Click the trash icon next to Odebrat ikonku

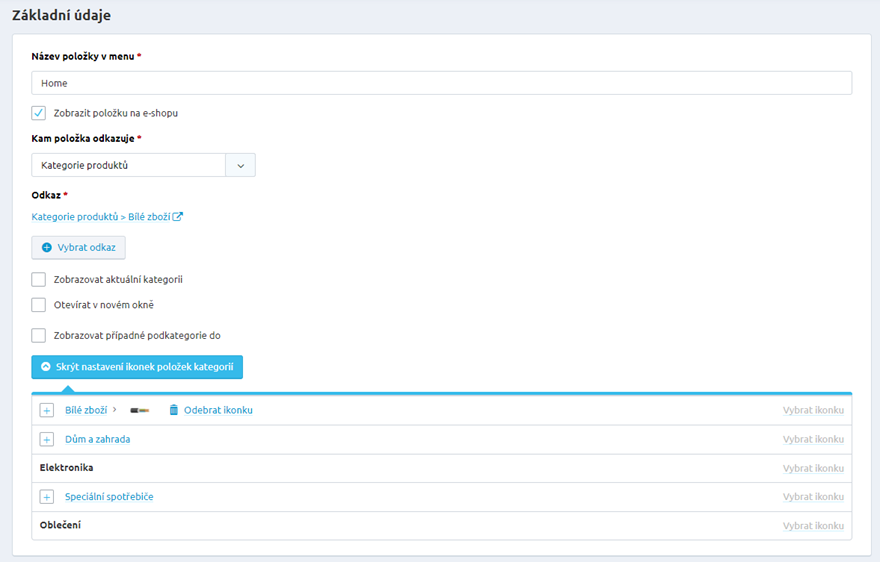173,410
